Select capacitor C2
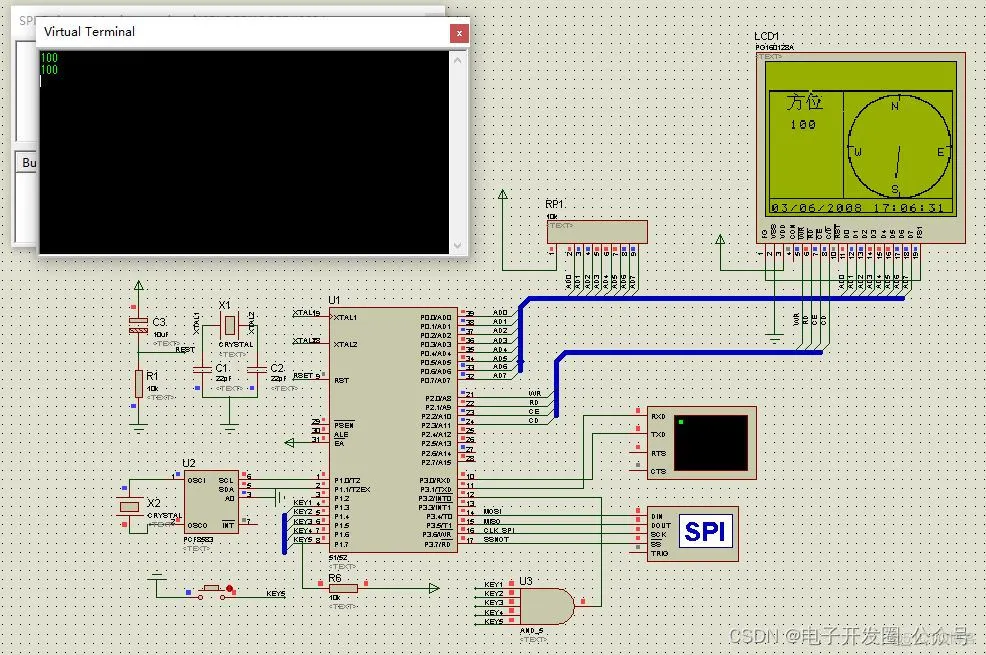 coord(257,370)
